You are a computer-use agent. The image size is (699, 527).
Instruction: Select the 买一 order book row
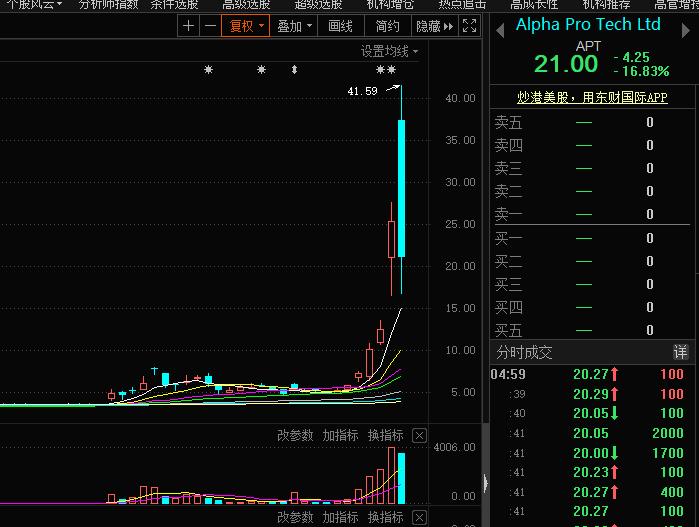tap(592, 238)
